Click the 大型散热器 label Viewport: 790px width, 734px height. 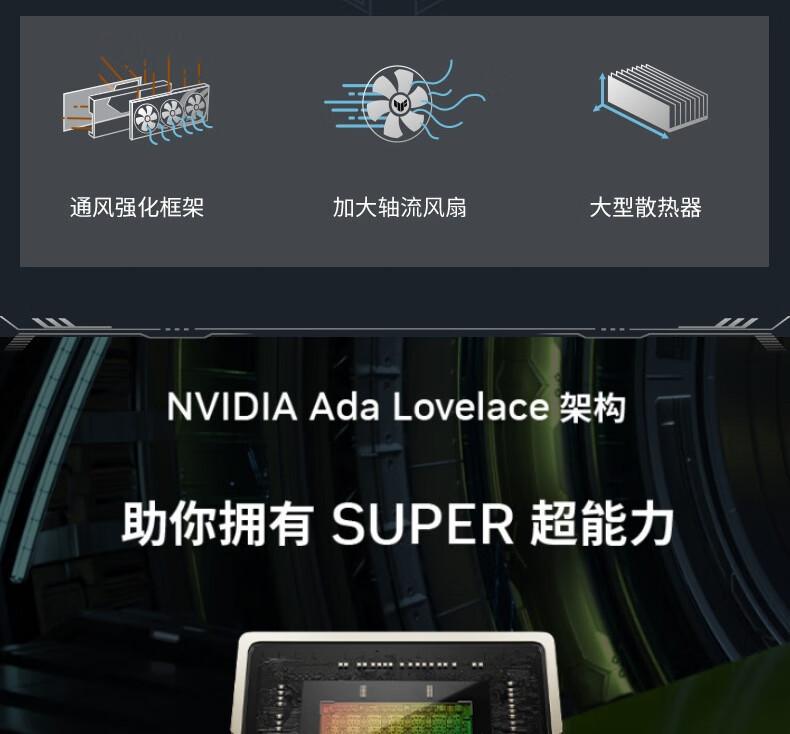point(645,208)
